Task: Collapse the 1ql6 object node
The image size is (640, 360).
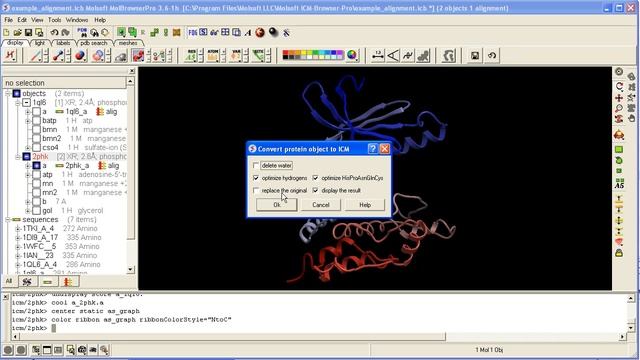Action: tap(18, 102)
